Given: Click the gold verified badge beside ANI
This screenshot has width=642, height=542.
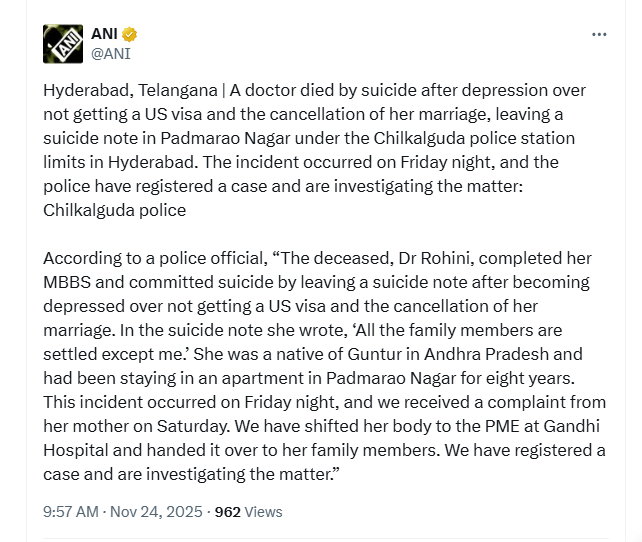Looking at the screenshot, I should click(x=129, y=34).
